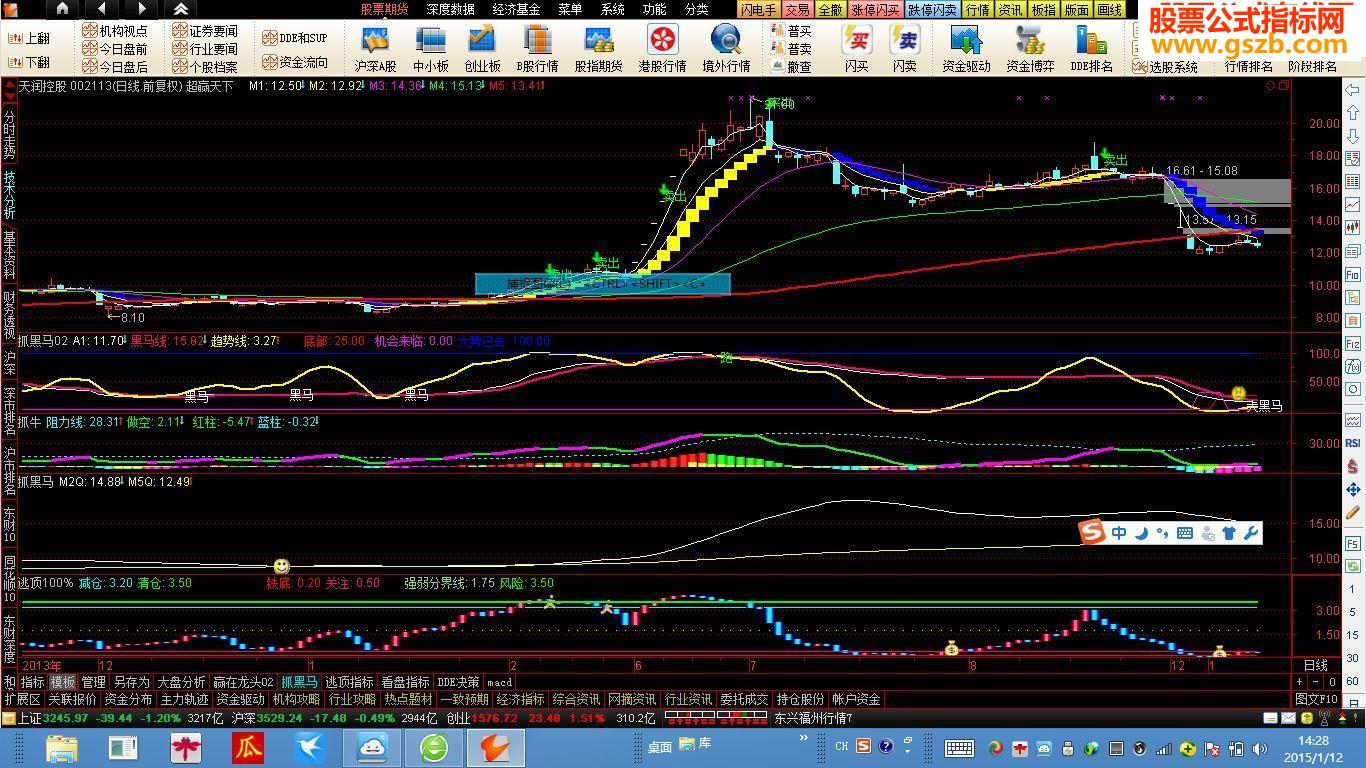
Task: Open 深度数据 menu
Action: tap(451, 9)
